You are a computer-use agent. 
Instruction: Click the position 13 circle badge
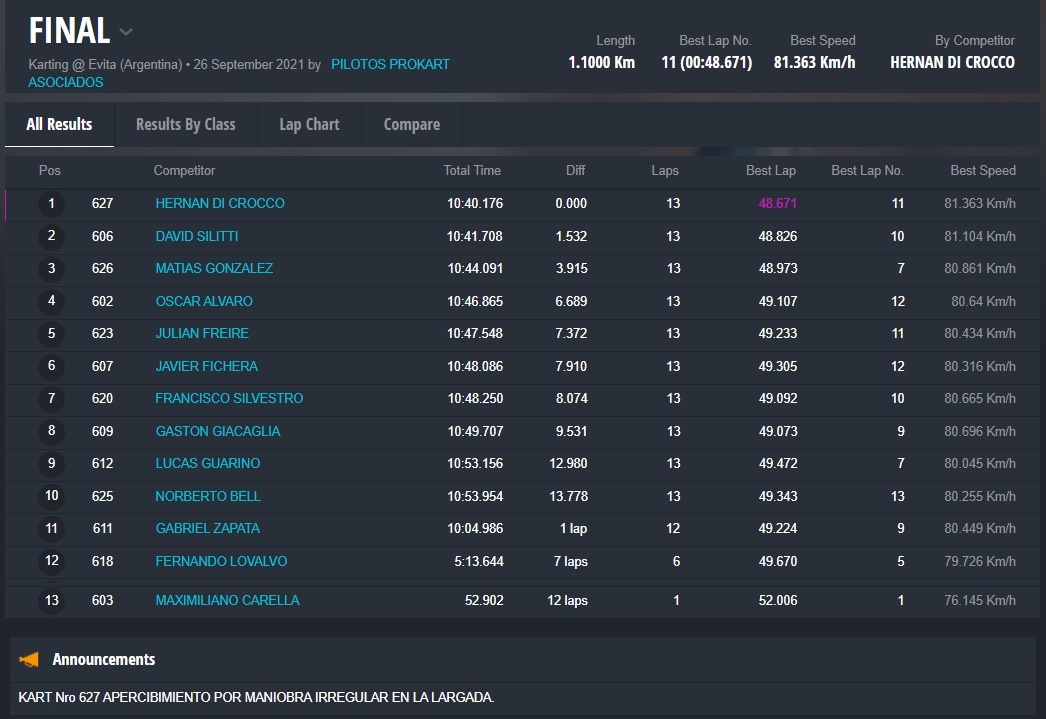(x=51, y=601)
